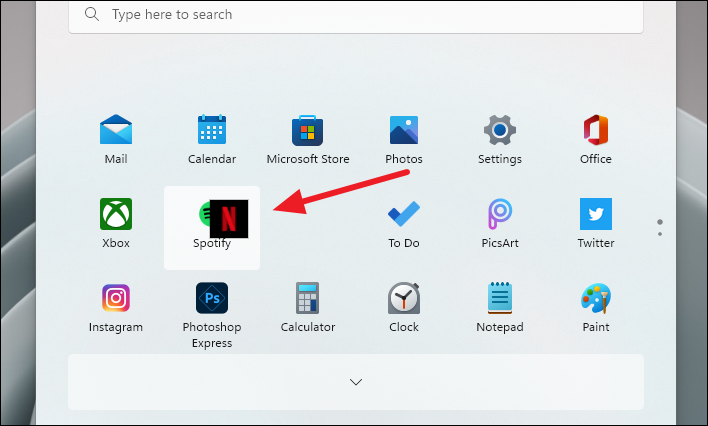Screen dimensions: 708x426
Task: Open the Twitter app icon
Action: click(x=596, y=214)
